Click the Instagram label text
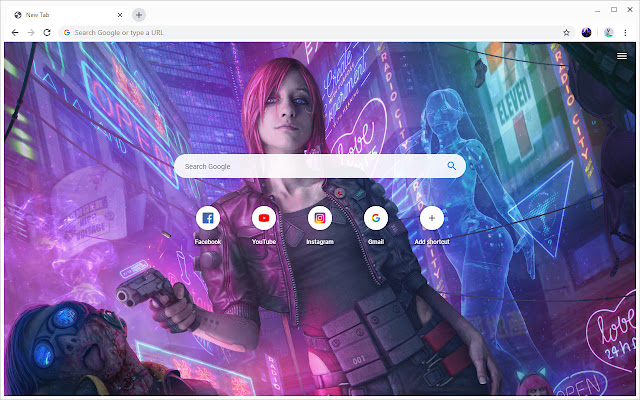The width and height of the screenshot is (640, 400). [320, 242]
